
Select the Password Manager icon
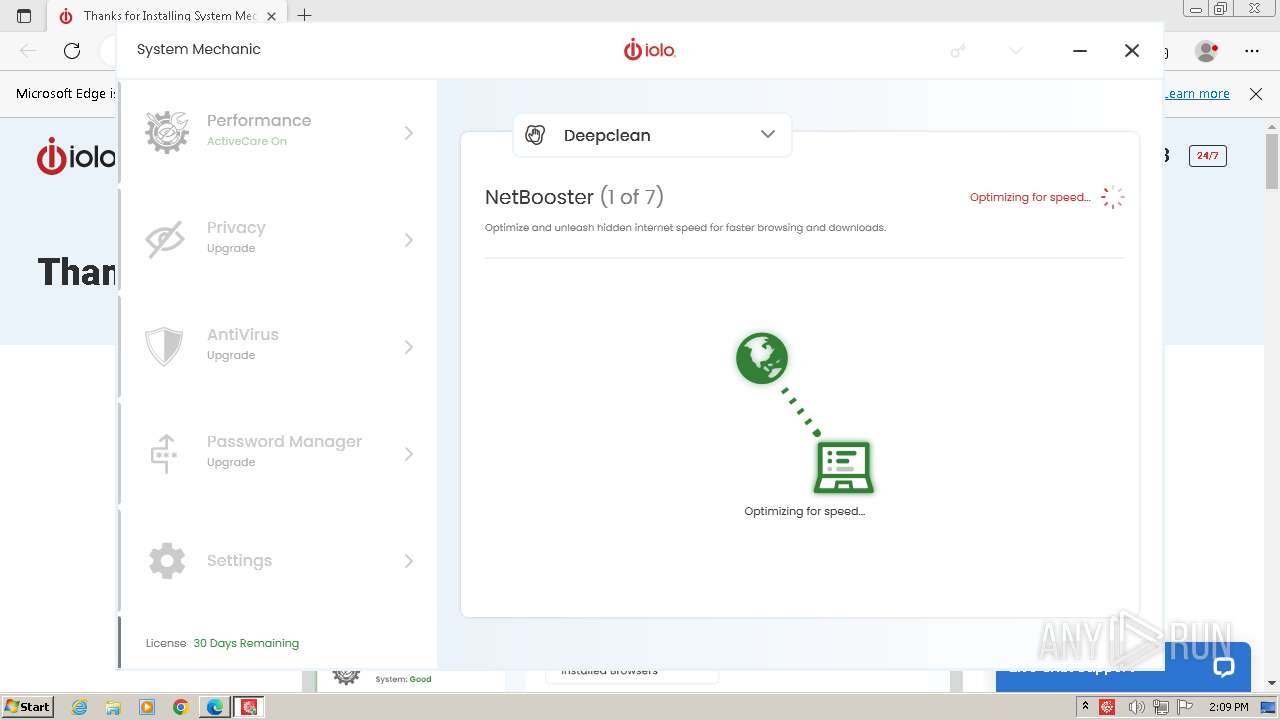[164, 453]
